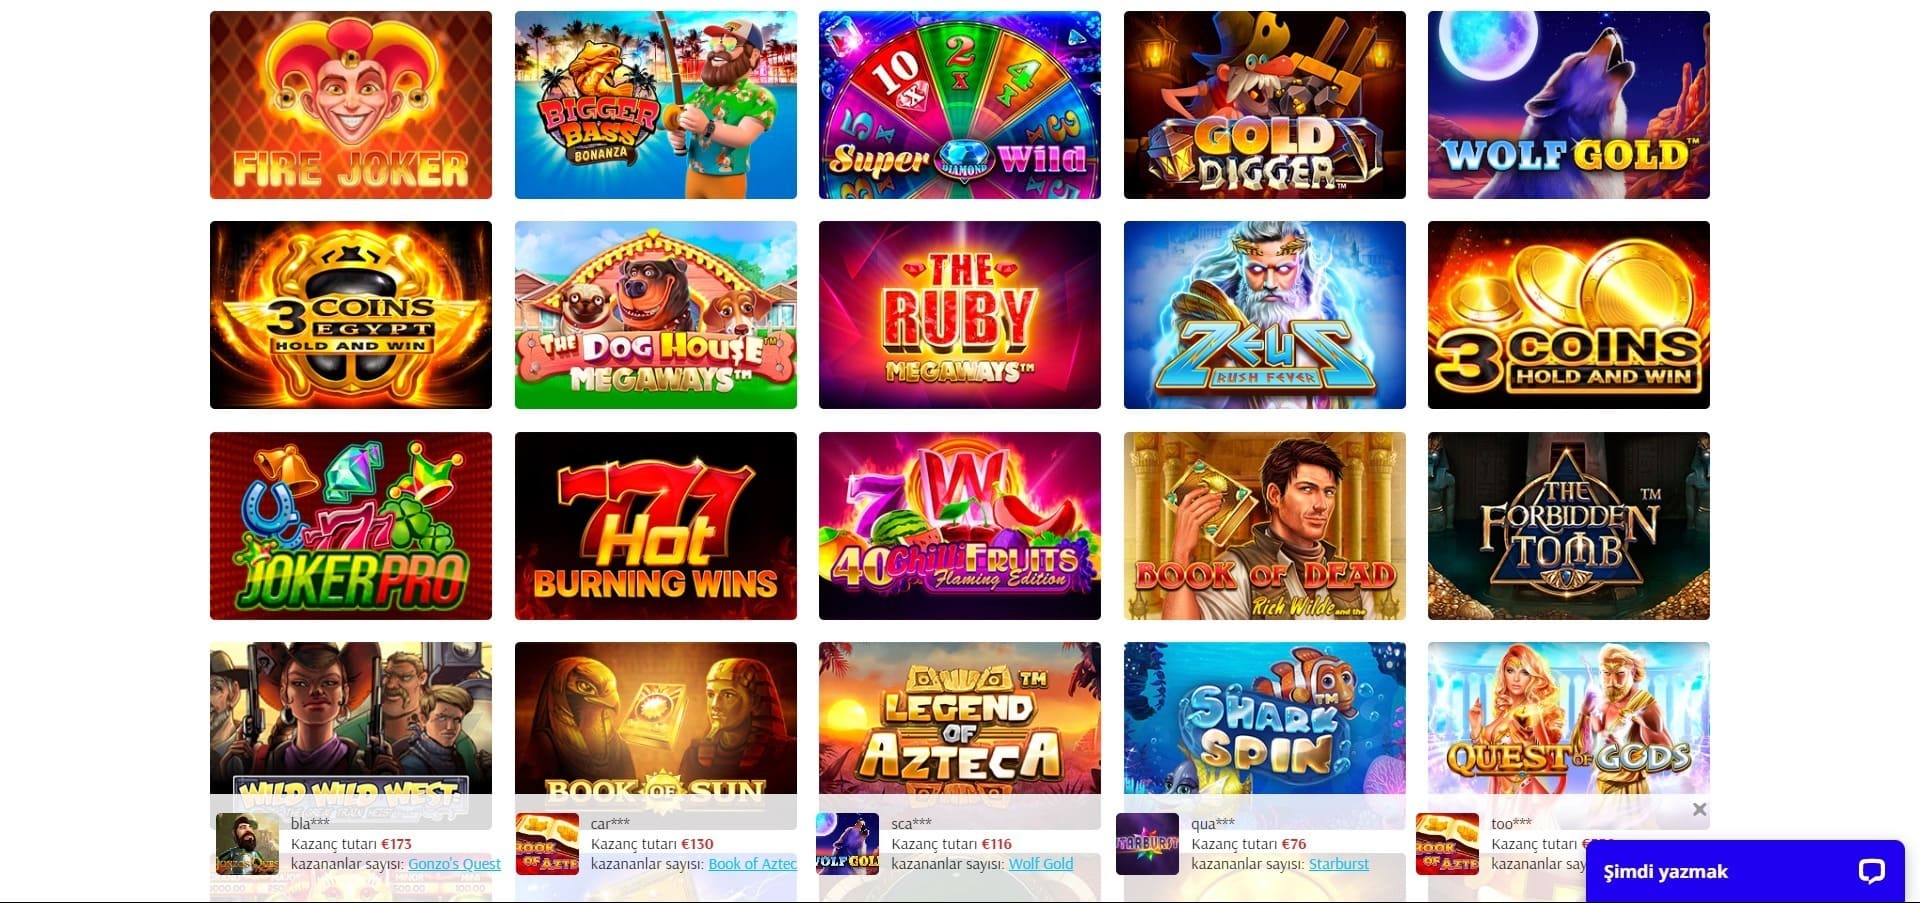Open the Book of Aztec winner link
The width and height of the screenshot is (1920, 903).
[x=753, y=864]
